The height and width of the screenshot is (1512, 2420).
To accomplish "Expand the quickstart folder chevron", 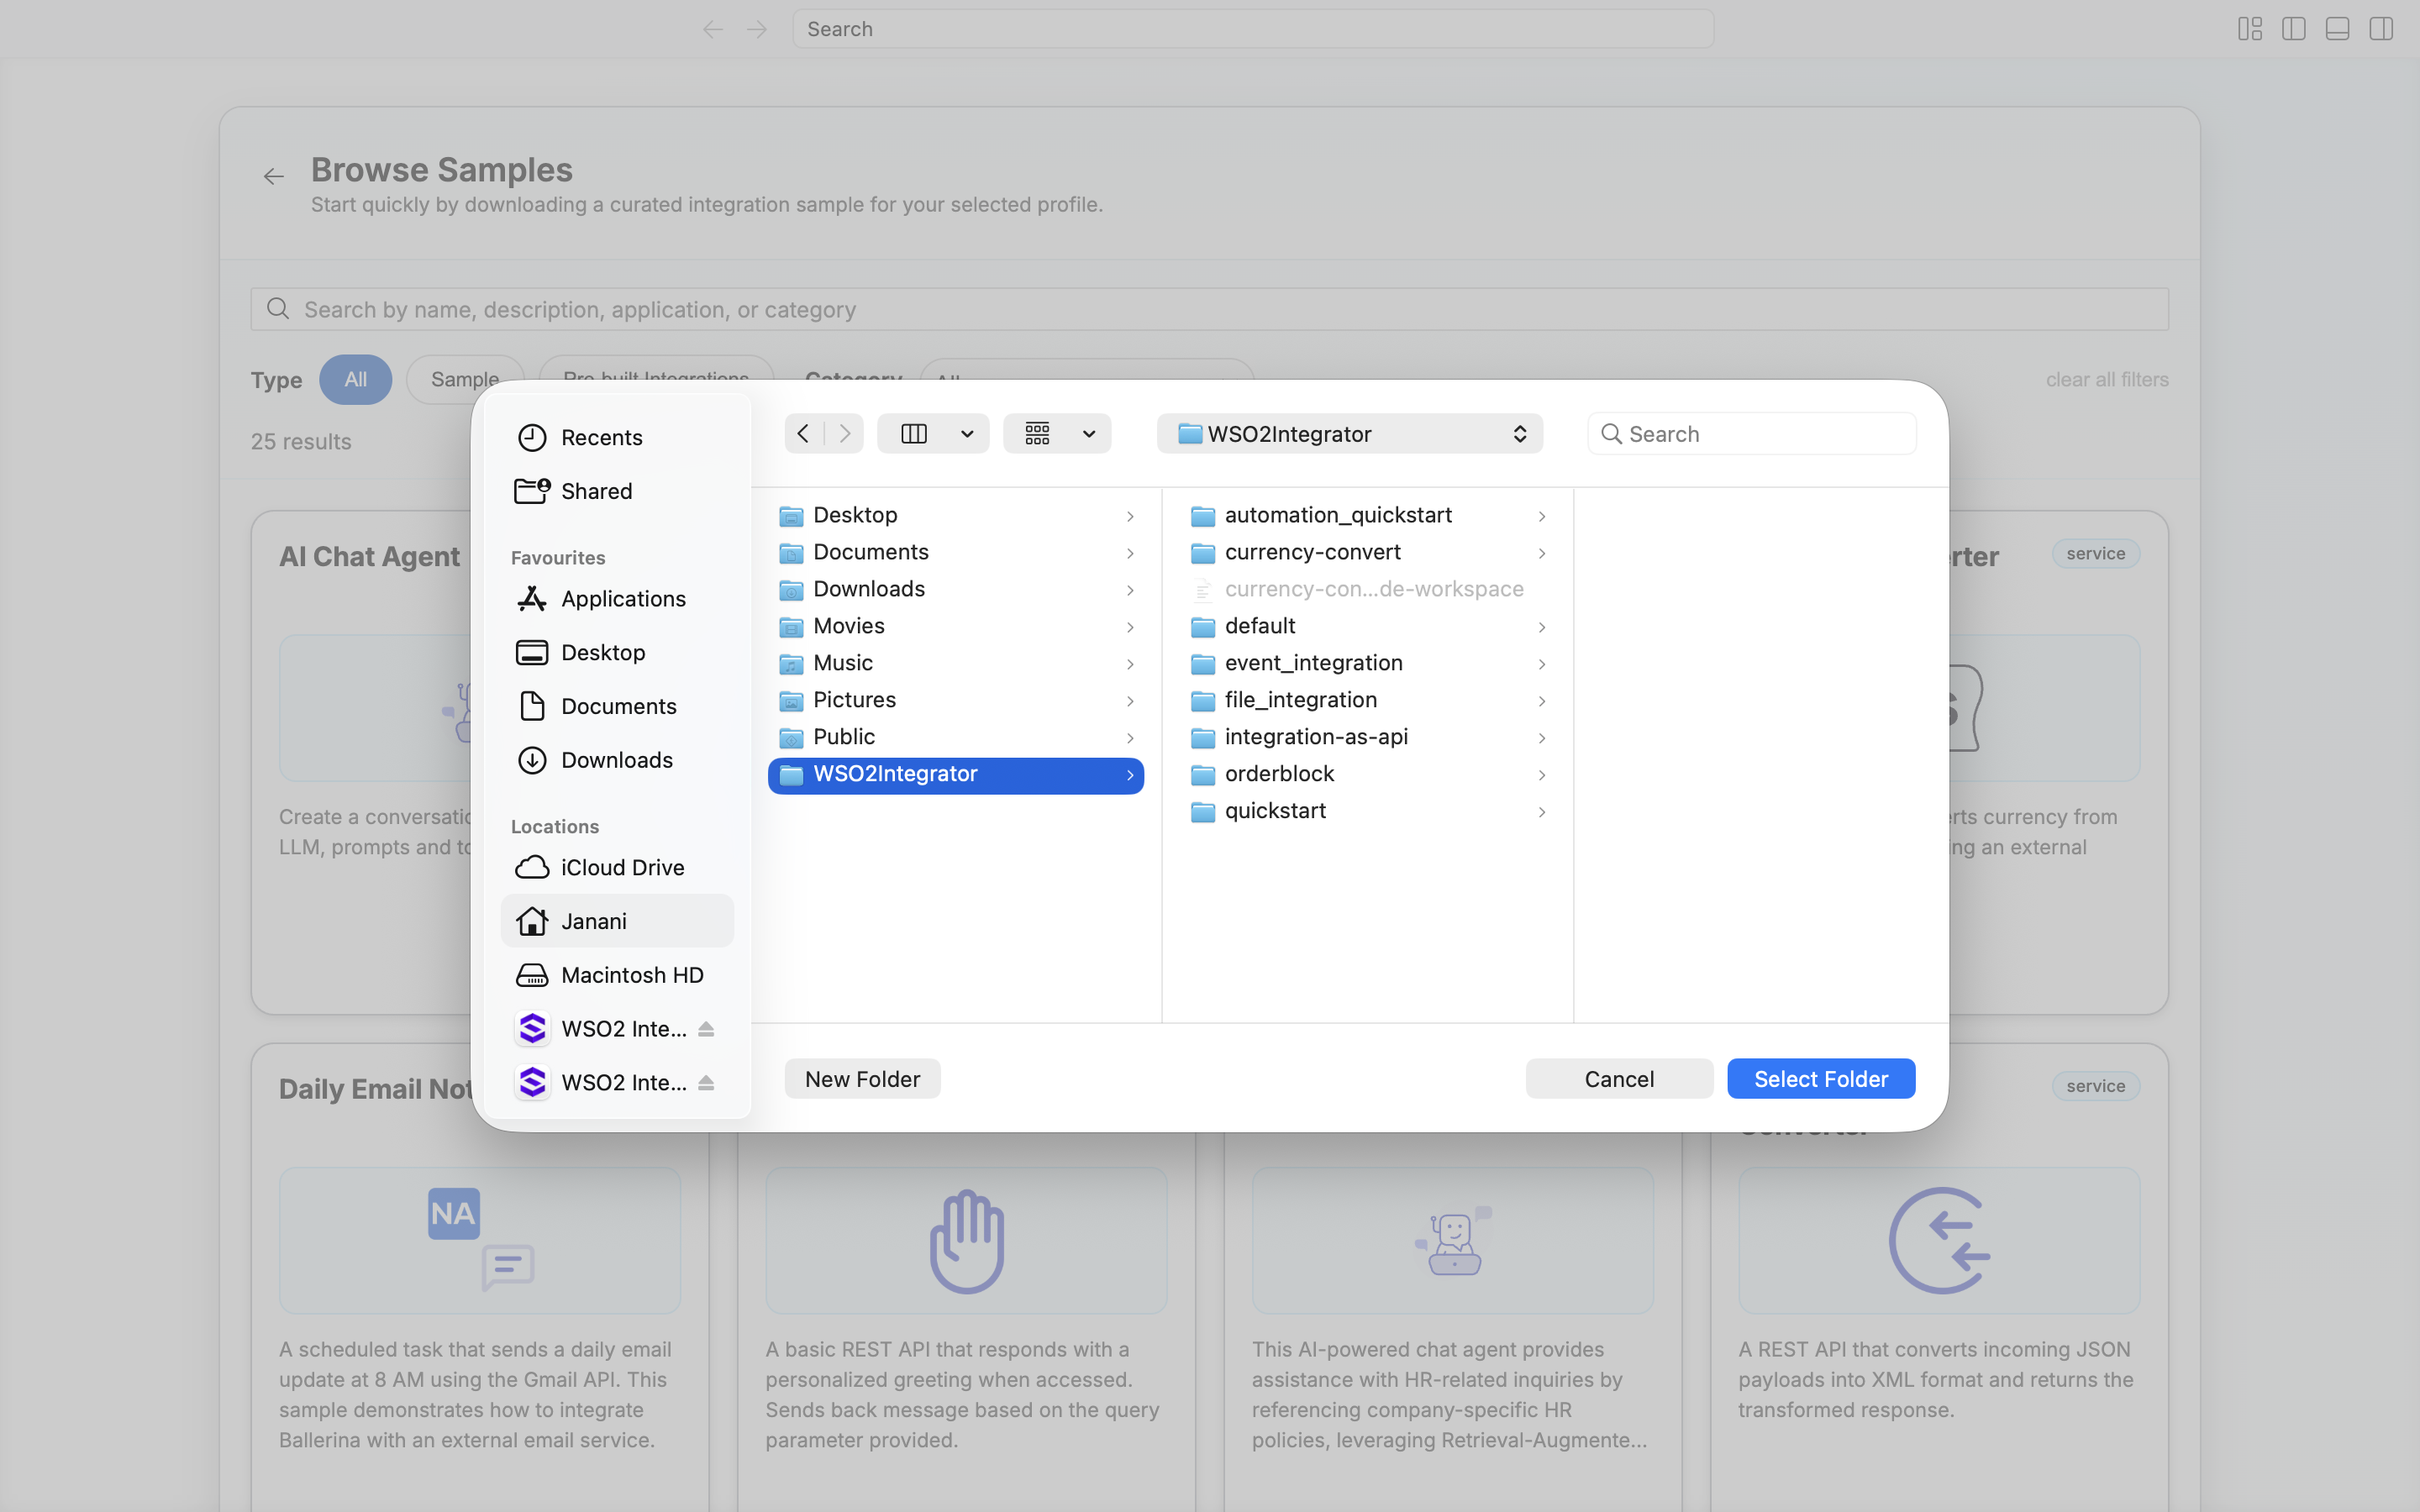I will [x=1542, y=812].
